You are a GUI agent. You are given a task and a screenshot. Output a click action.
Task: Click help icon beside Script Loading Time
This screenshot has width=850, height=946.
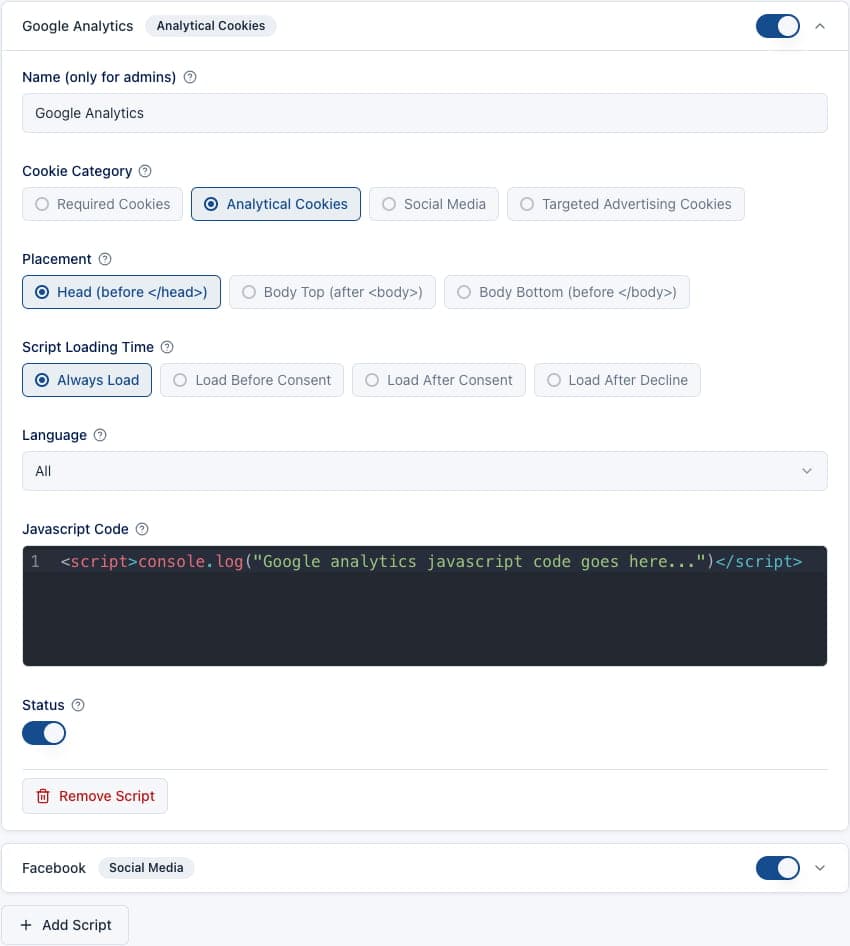167,348
